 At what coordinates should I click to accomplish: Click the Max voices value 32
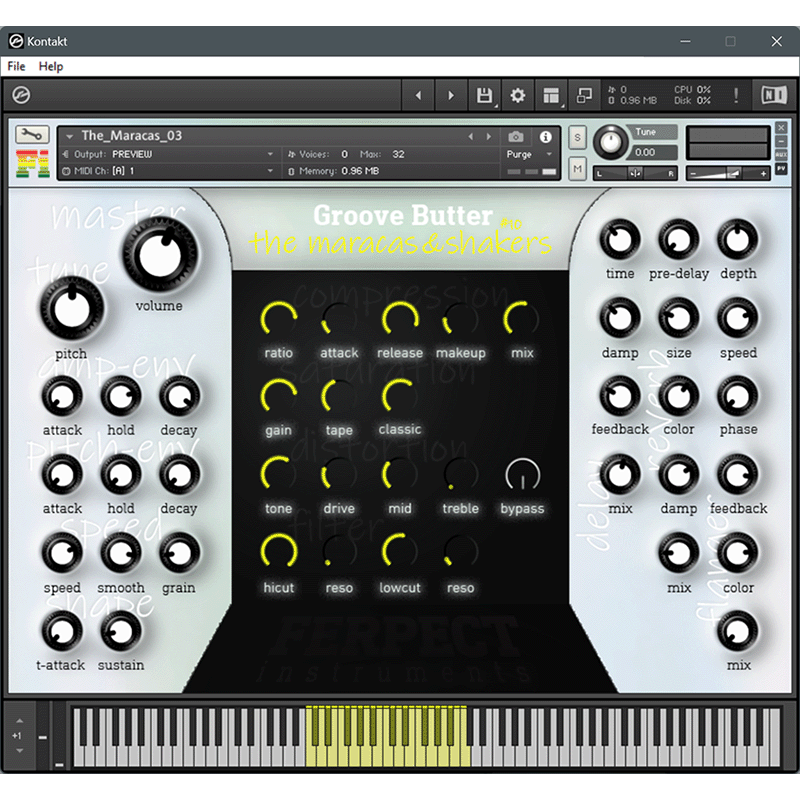pyautogui.click(x=398, y=155)
